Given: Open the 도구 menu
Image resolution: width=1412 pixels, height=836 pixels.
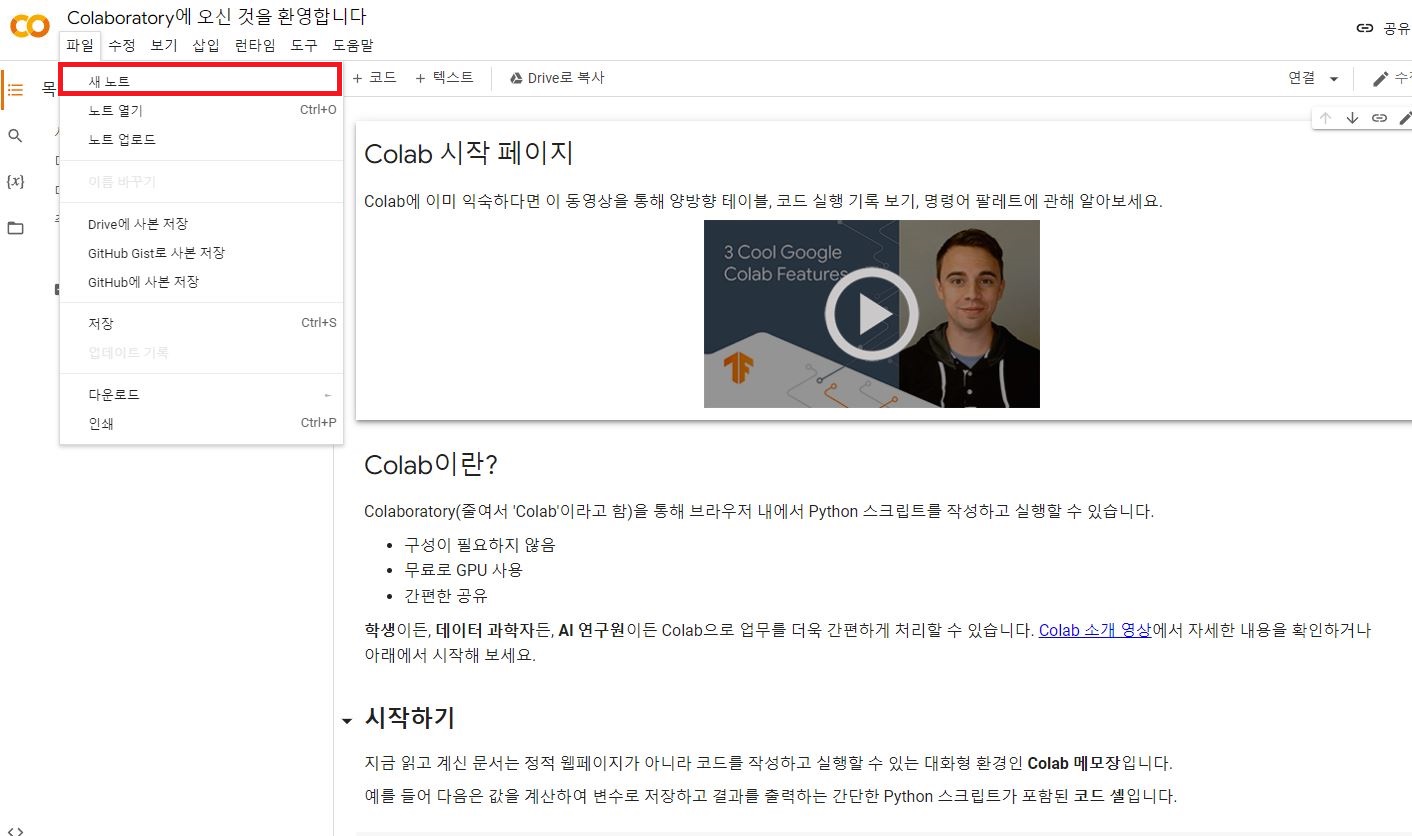Looking at the screenshot, I should click(x=304, y=45).
